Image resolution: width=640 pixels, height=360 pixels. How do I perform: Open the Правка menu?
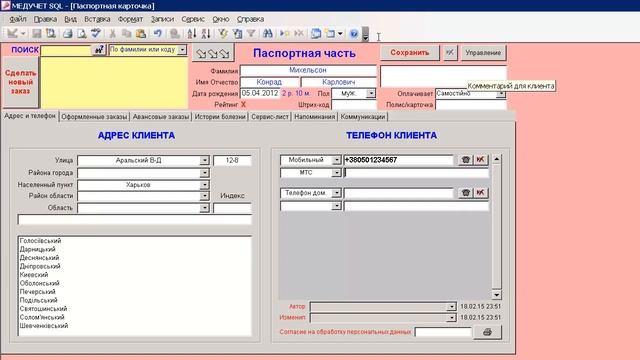pyautogui.click(x=45, y=19)
